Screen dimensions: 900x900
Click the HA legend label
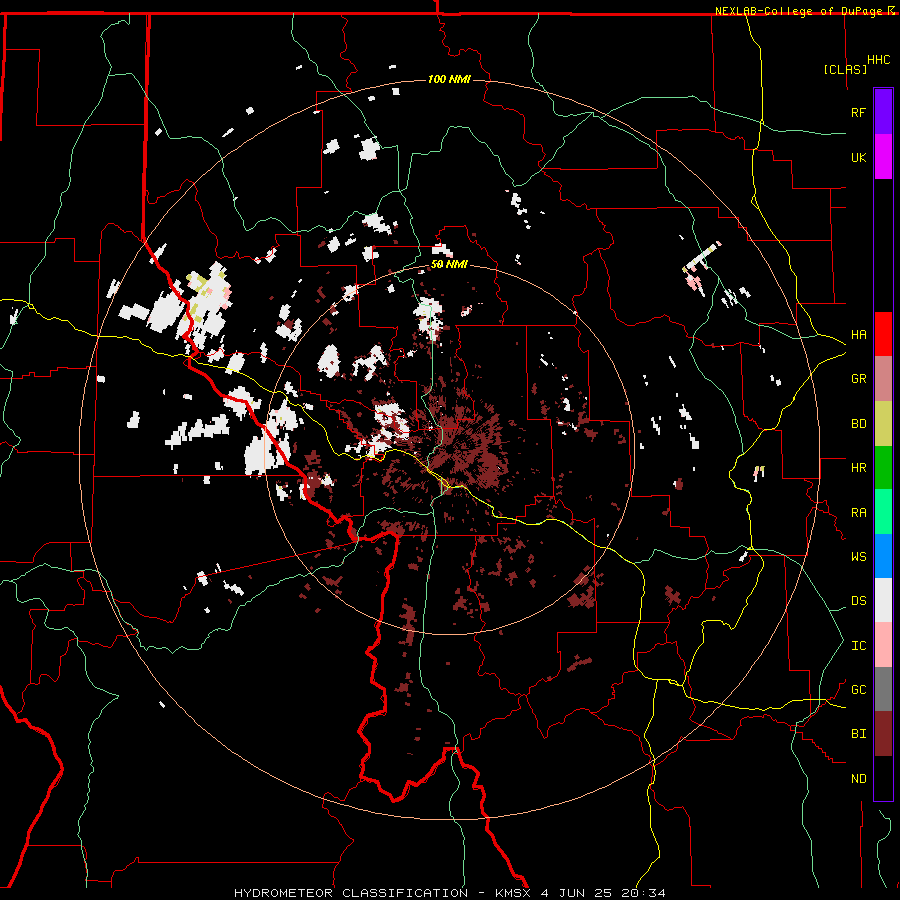tap(859, 335)
